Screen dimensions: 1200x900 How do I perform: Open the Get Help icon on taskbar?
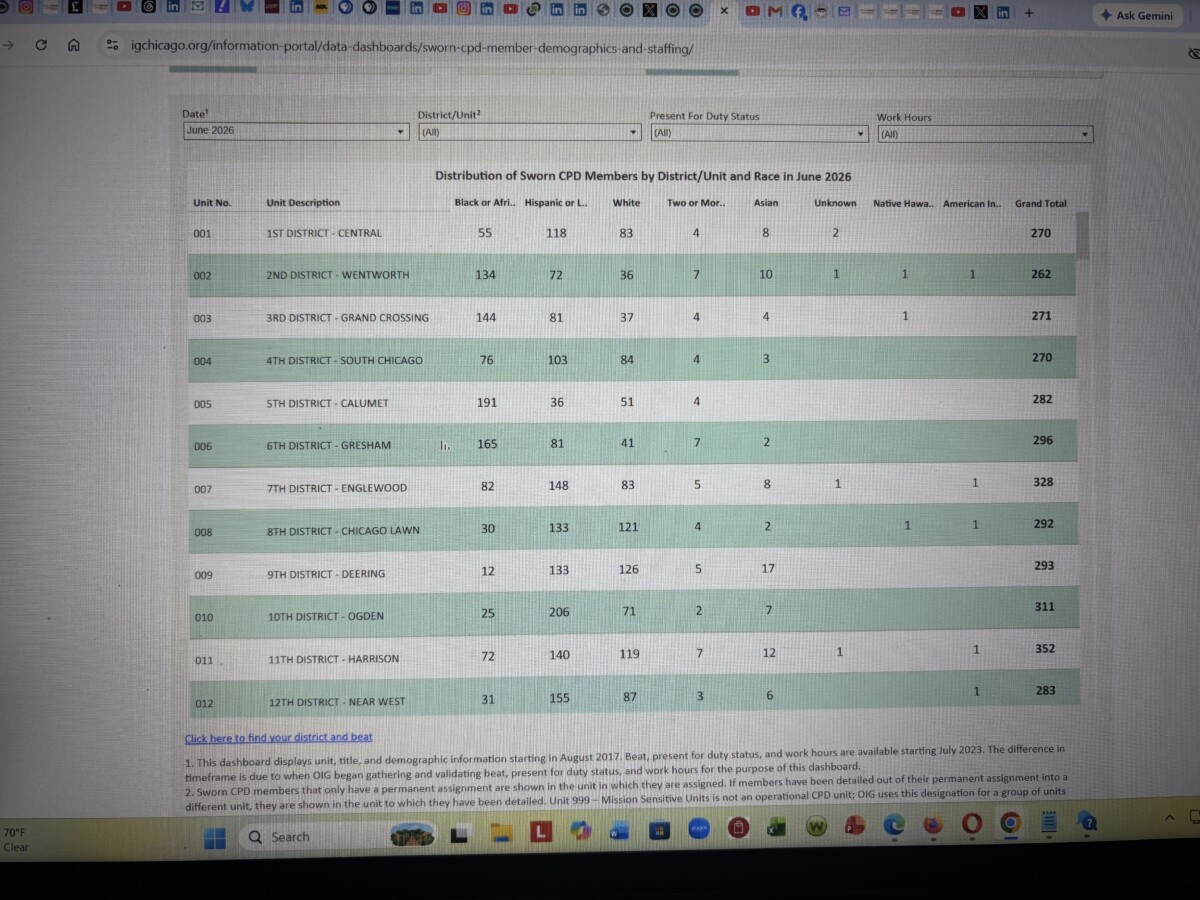[1089, 821]
